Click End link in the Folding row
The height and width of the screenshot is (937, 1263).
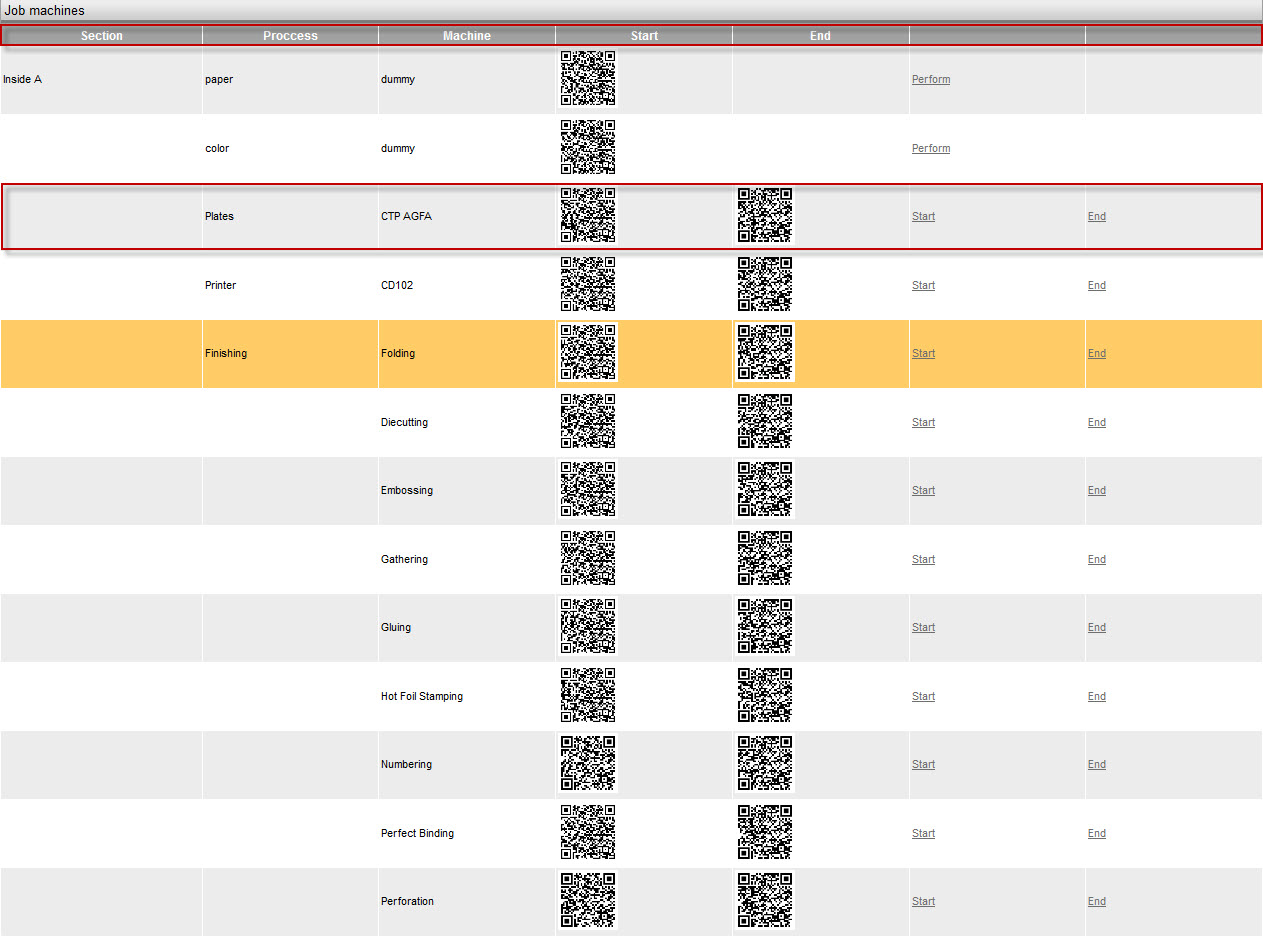[1097, 353]
